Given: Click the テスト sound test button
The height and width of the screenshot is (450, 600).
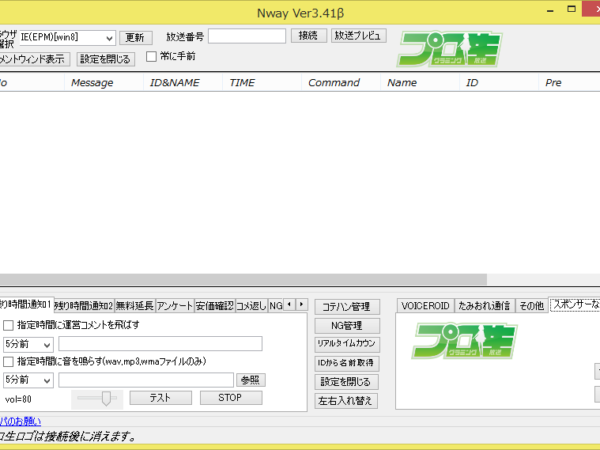Looking at the screenshot, I should point(160,398).
